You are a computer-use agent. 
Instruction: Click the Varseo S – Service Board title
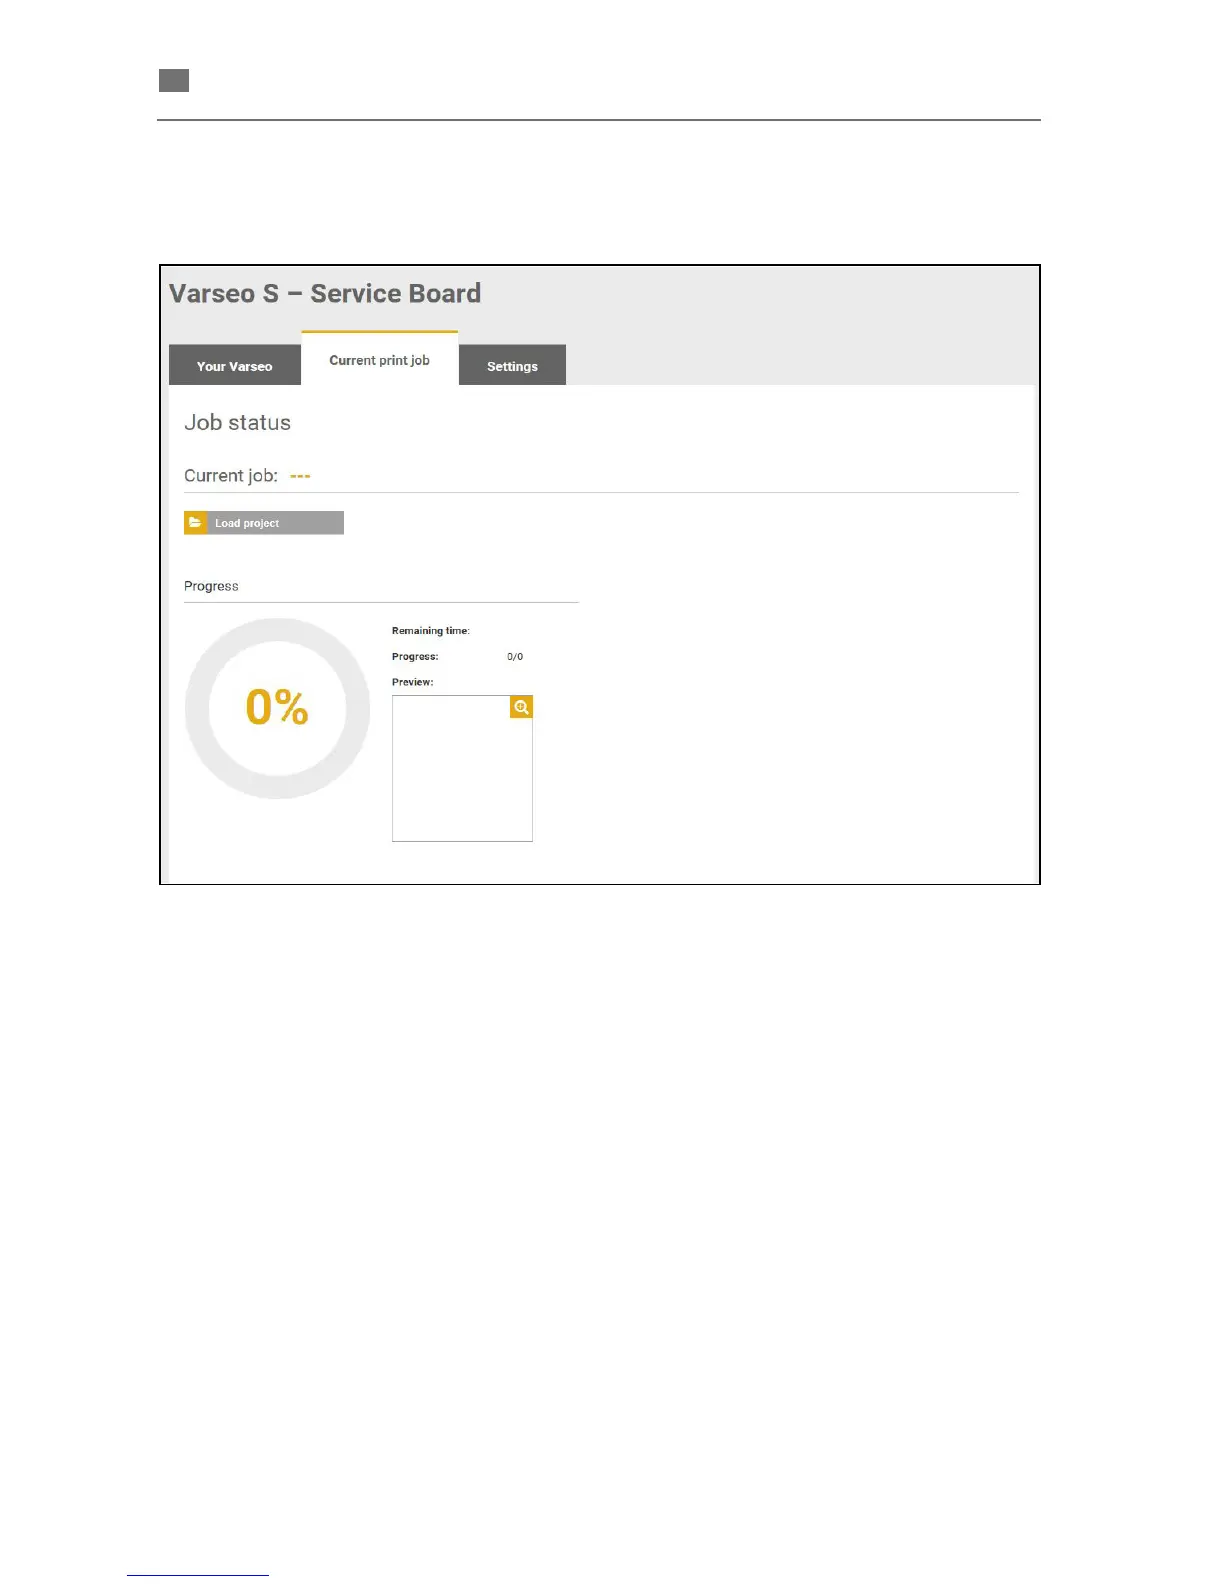(x=325, y=293)
